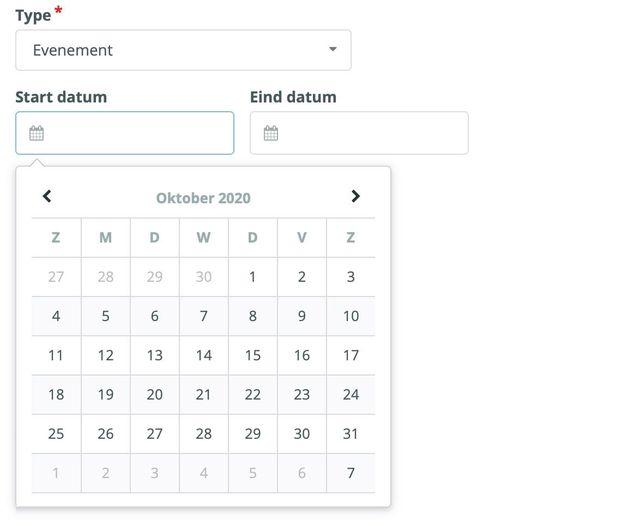Go to next month with right chevron
This screenshot has width=640, height=526.
pyautogui.click(x=356, y=196)
